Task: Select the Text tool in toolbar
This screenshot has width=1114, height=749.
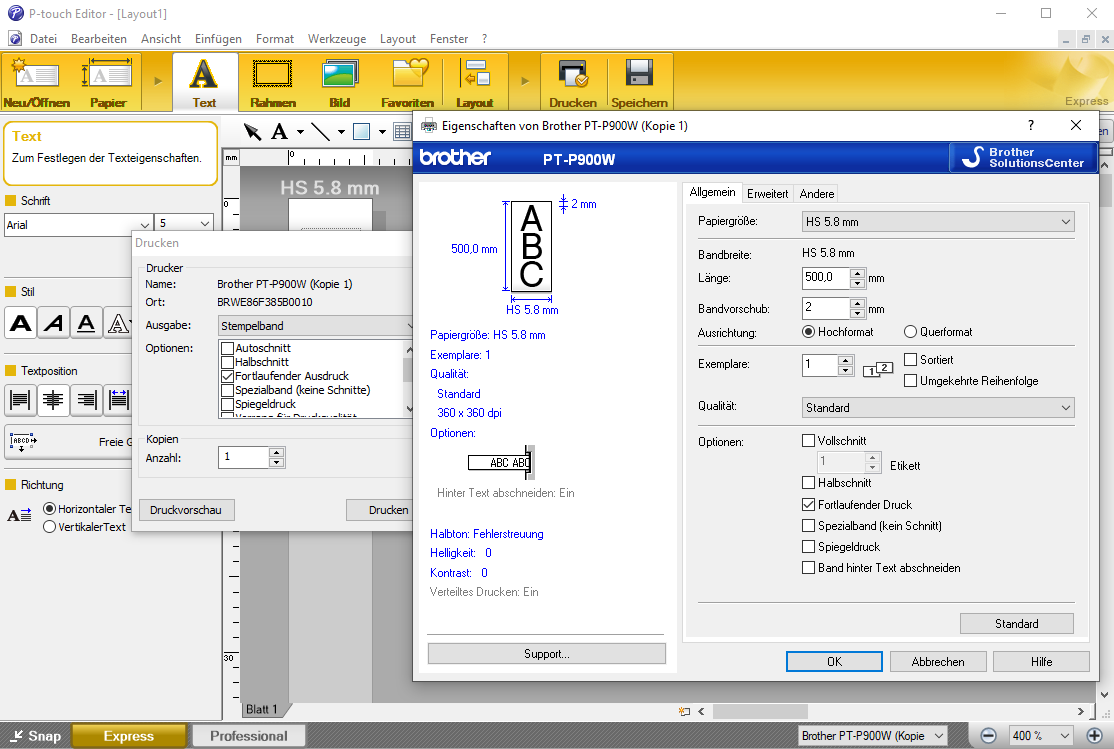Action: 204,82
